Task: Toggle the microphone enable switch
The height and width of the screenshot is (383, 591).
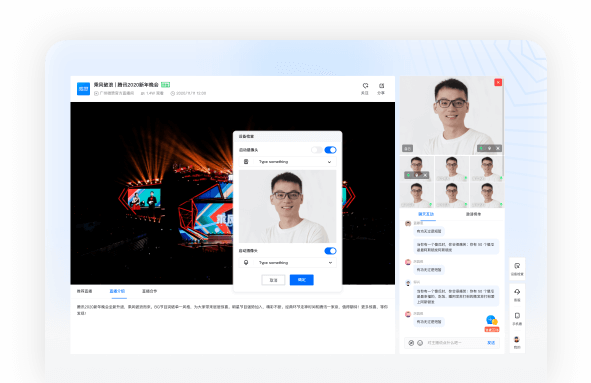Action: 331,251
